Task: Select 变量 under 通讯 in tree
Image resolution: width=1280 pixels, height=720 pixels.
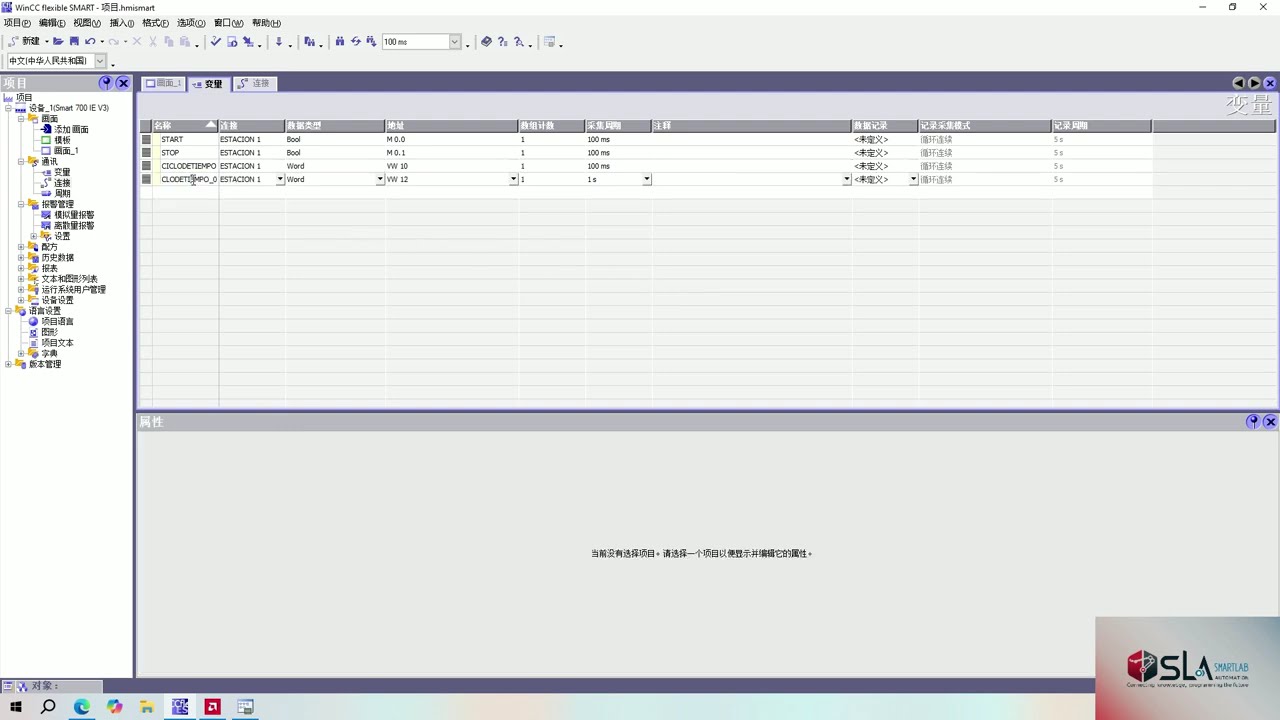Action: pyautogui.click(x=62, y=172)
